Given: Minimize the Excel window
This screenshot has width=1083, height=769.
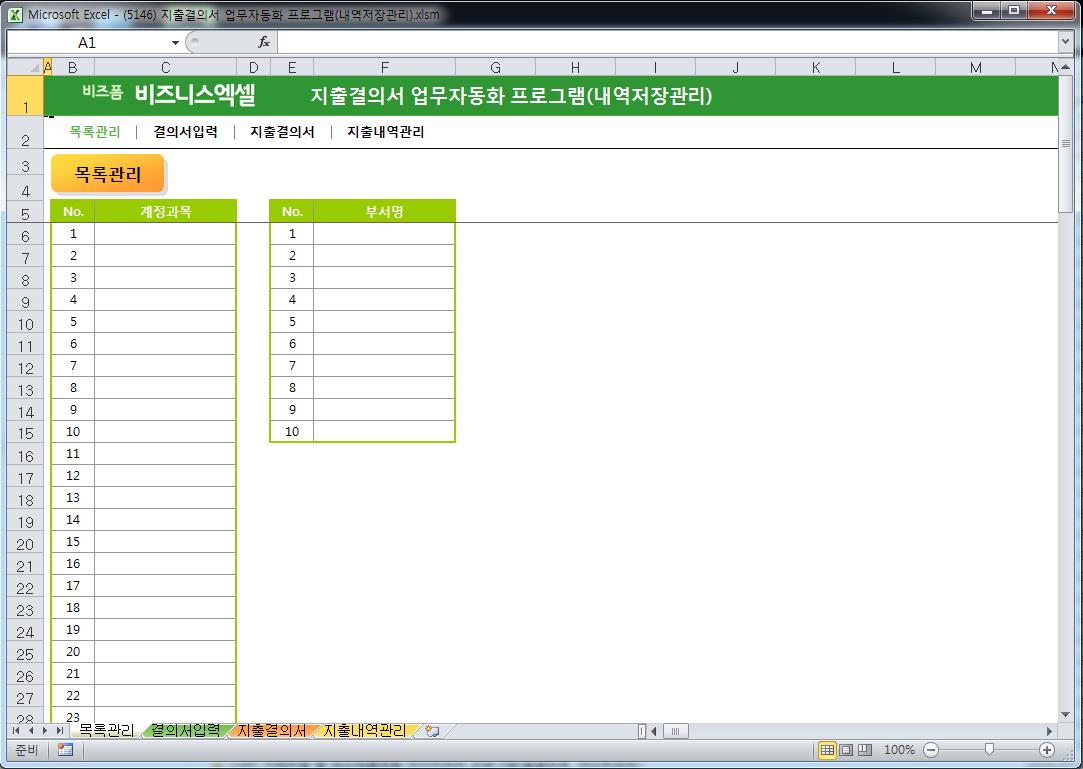Looking at the screenshot, I should [988, 10].
